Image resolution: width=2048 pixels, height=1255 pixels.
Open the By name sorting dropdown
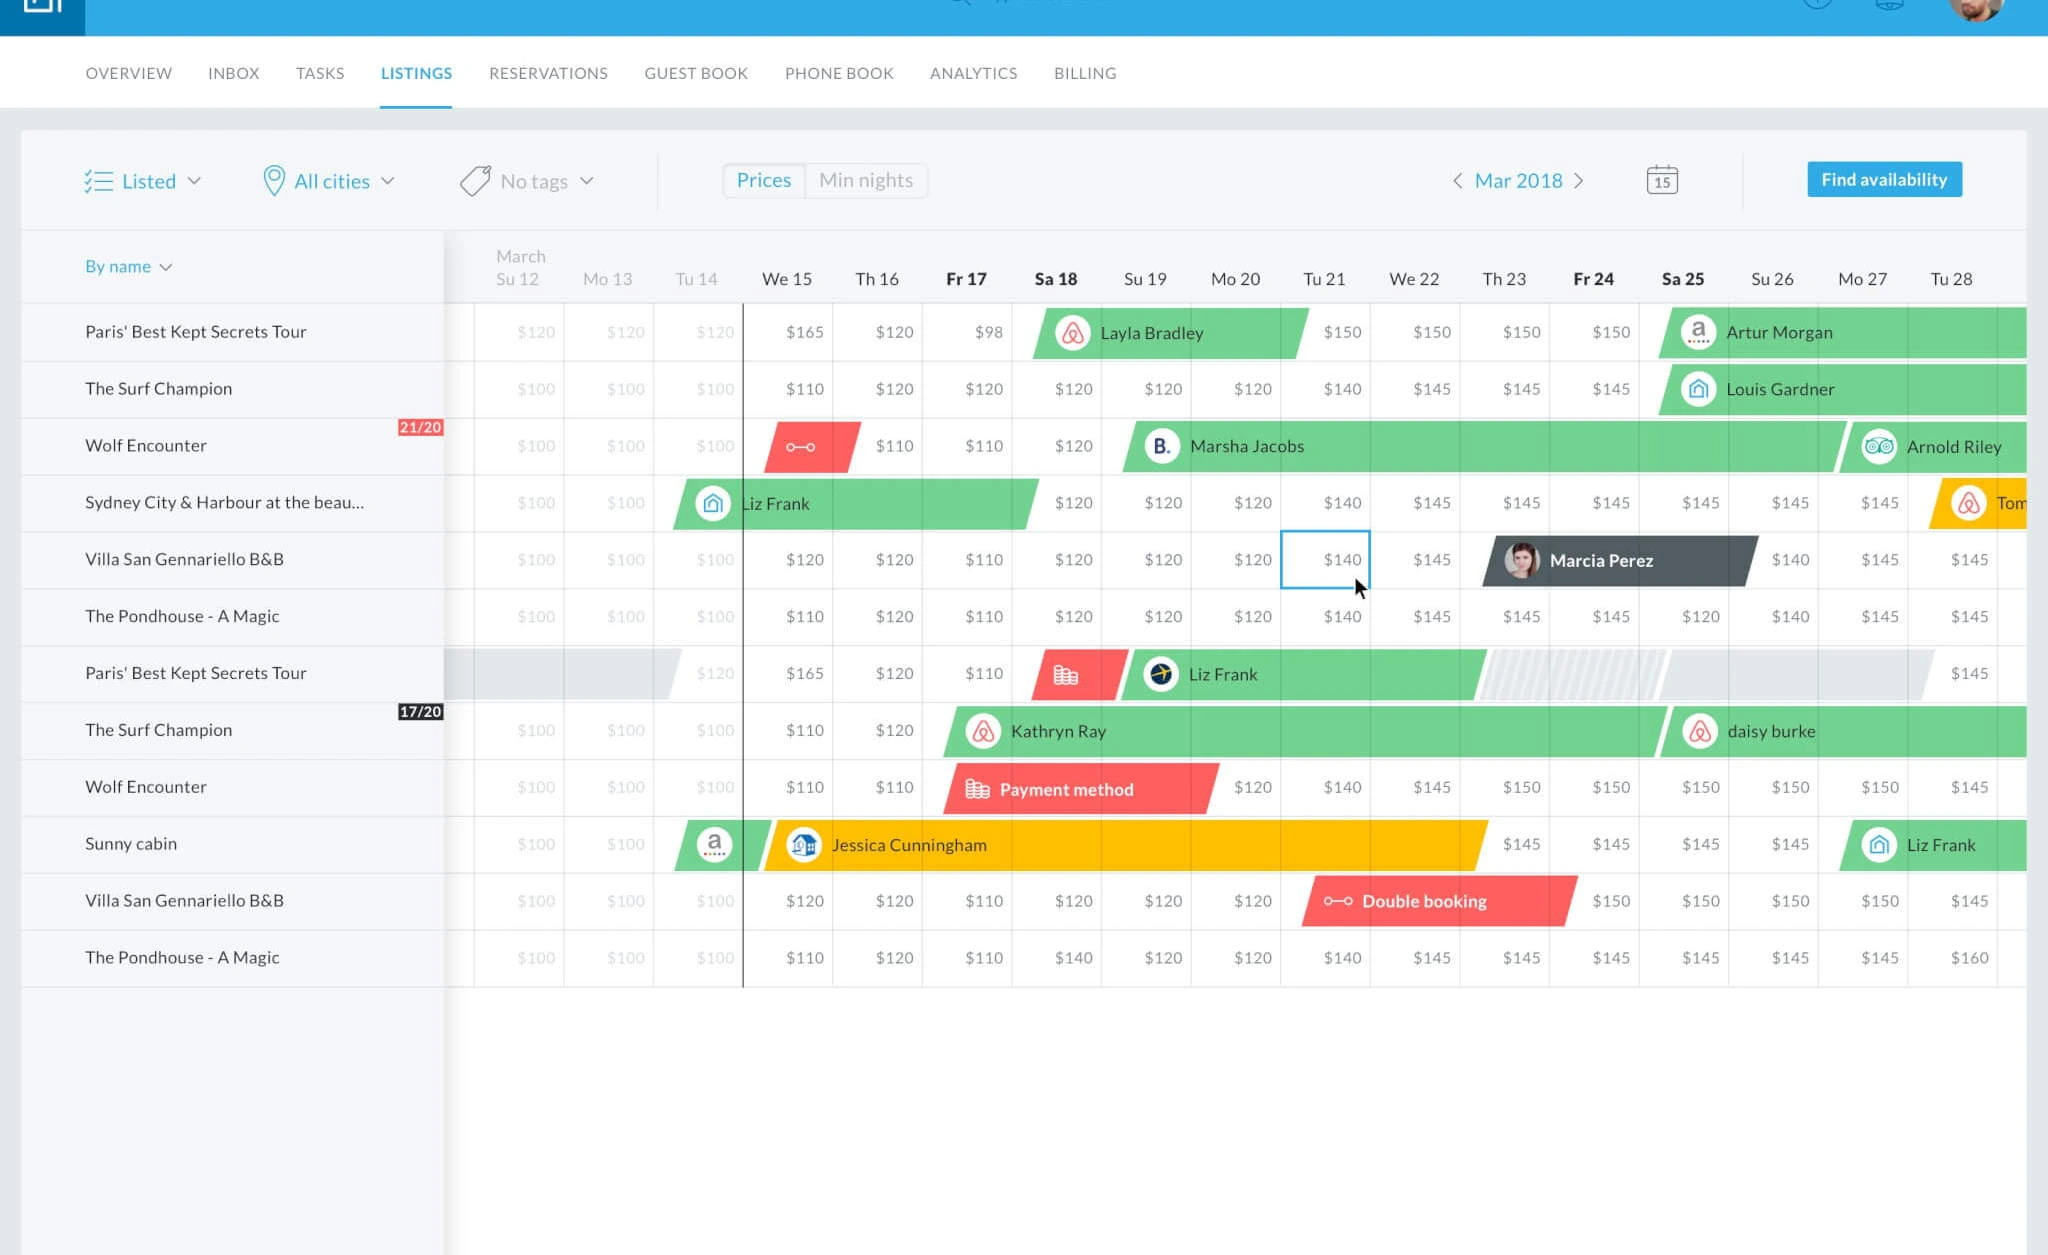[128, 266]
